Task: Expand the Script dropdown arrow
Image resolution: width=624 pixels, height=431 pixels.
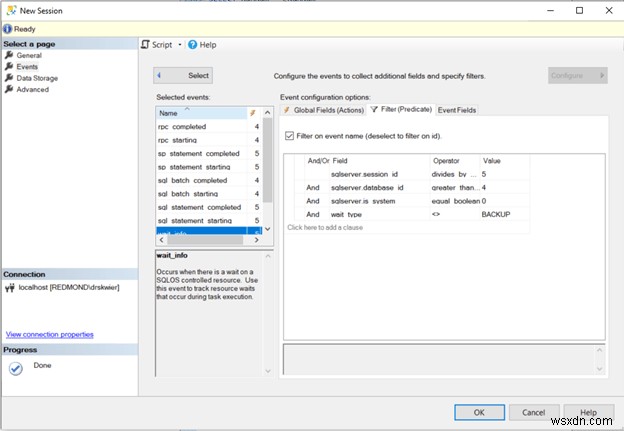Action: pyautogui.click(x=180, y=45)
